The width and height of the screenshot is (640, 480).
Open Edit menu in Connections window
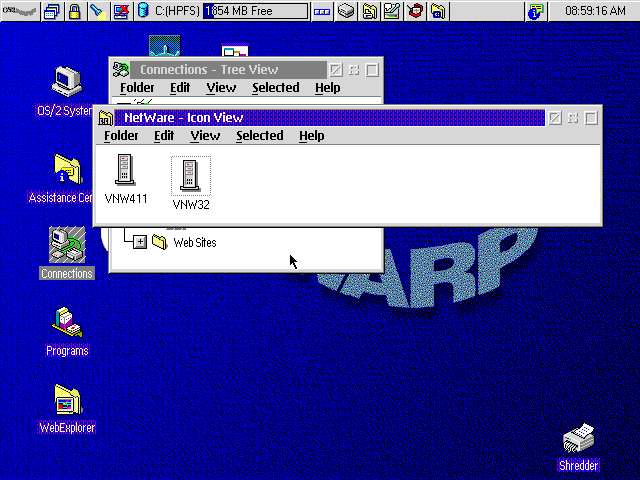coord(180,88)
